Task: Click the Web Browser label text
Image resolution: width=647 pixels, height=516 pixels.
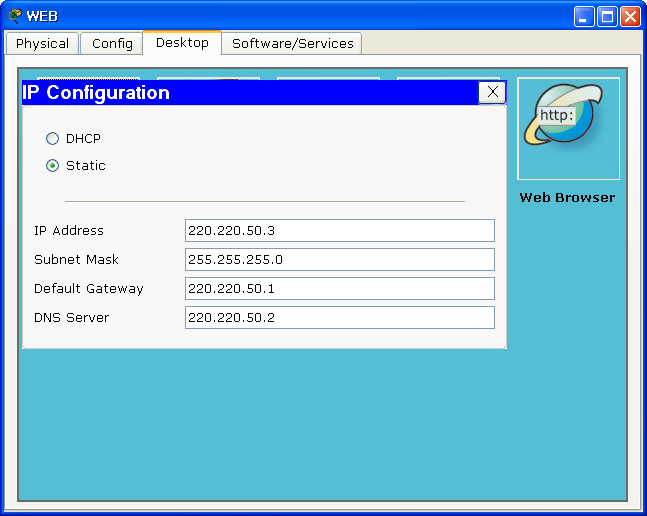Action: point(567,198)
